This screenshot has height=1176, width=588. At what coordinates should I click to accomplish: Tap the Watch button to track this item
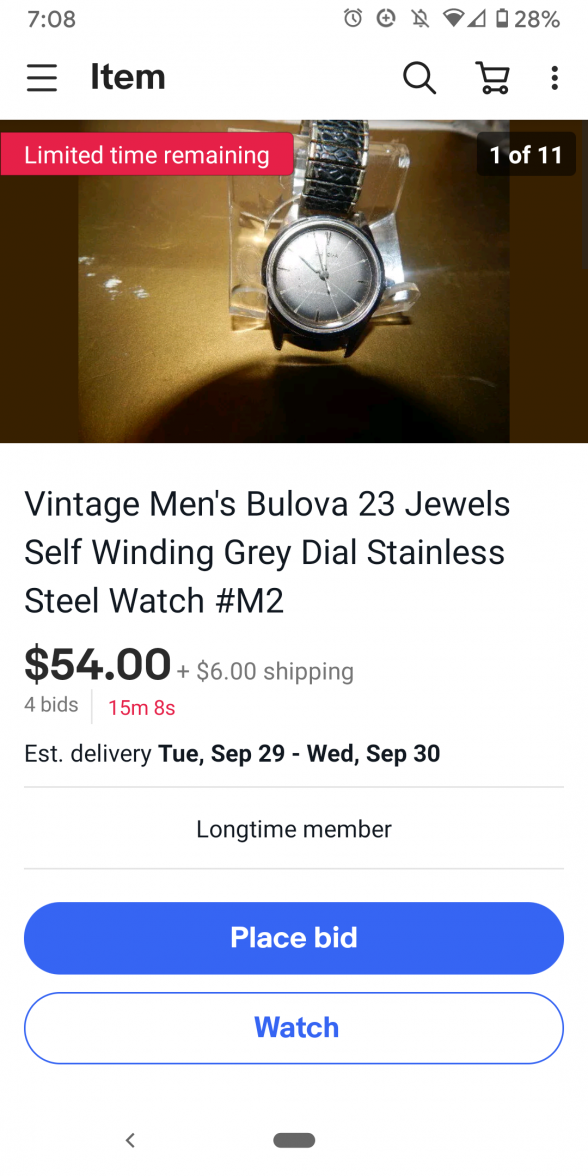[294, 1027]
